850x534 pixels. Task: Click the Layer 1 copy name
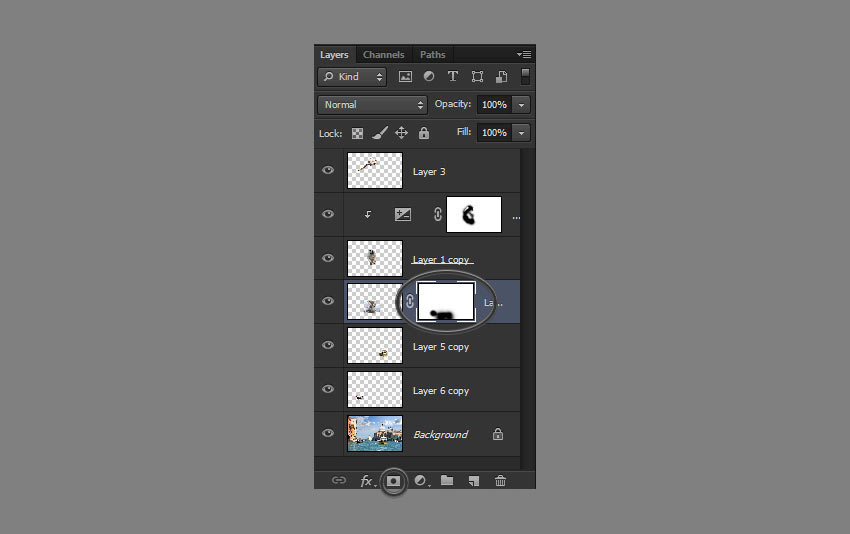tap(441, 260)
